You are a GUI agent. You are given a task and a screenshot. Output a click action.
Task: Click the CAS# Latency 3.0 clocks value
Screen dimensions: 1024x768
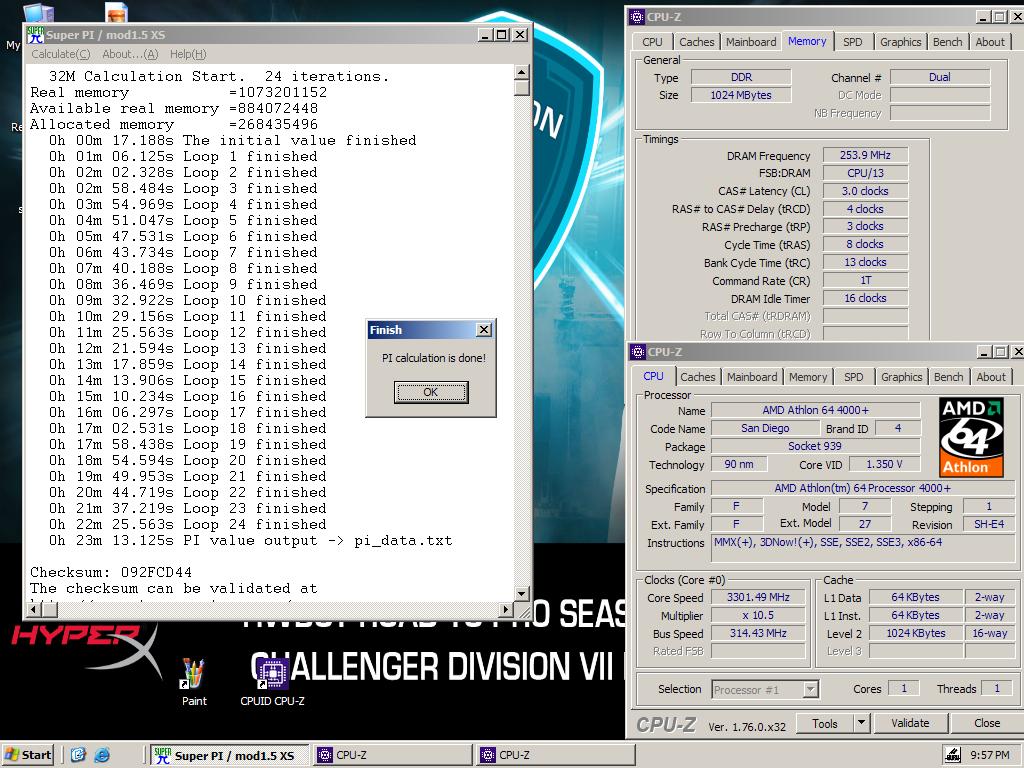coord(865,191)
